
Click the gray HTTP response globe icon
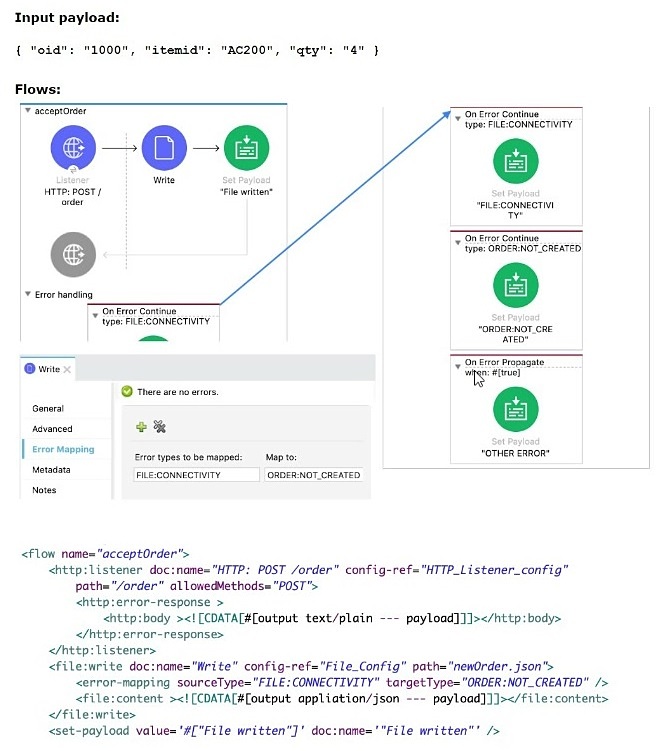tap(73, 254)
